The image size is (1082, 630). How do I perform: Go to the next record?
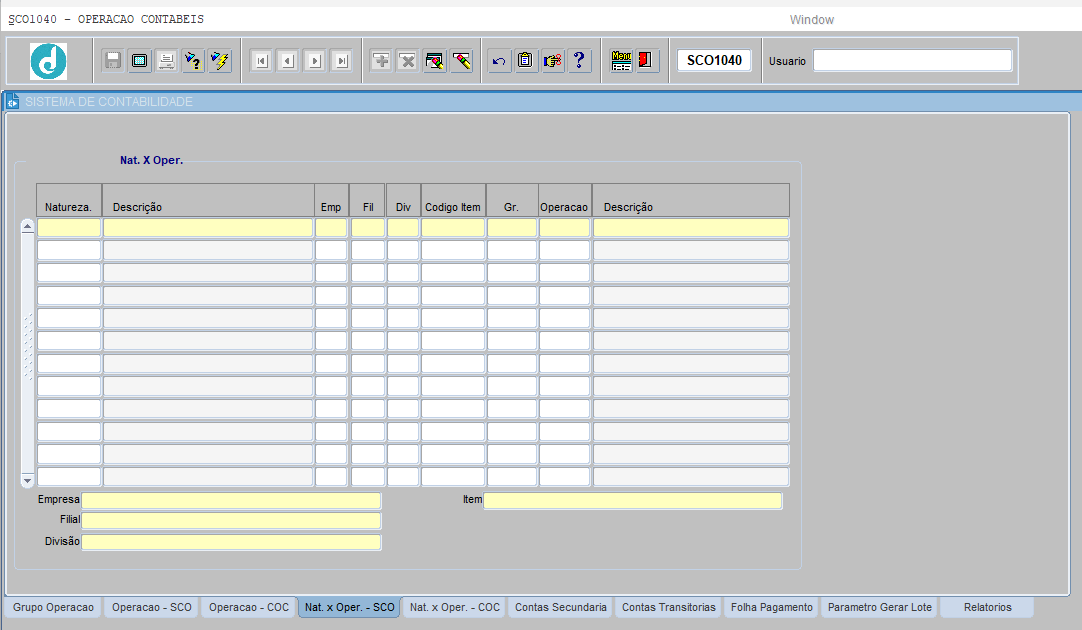(x=314, y=61)
